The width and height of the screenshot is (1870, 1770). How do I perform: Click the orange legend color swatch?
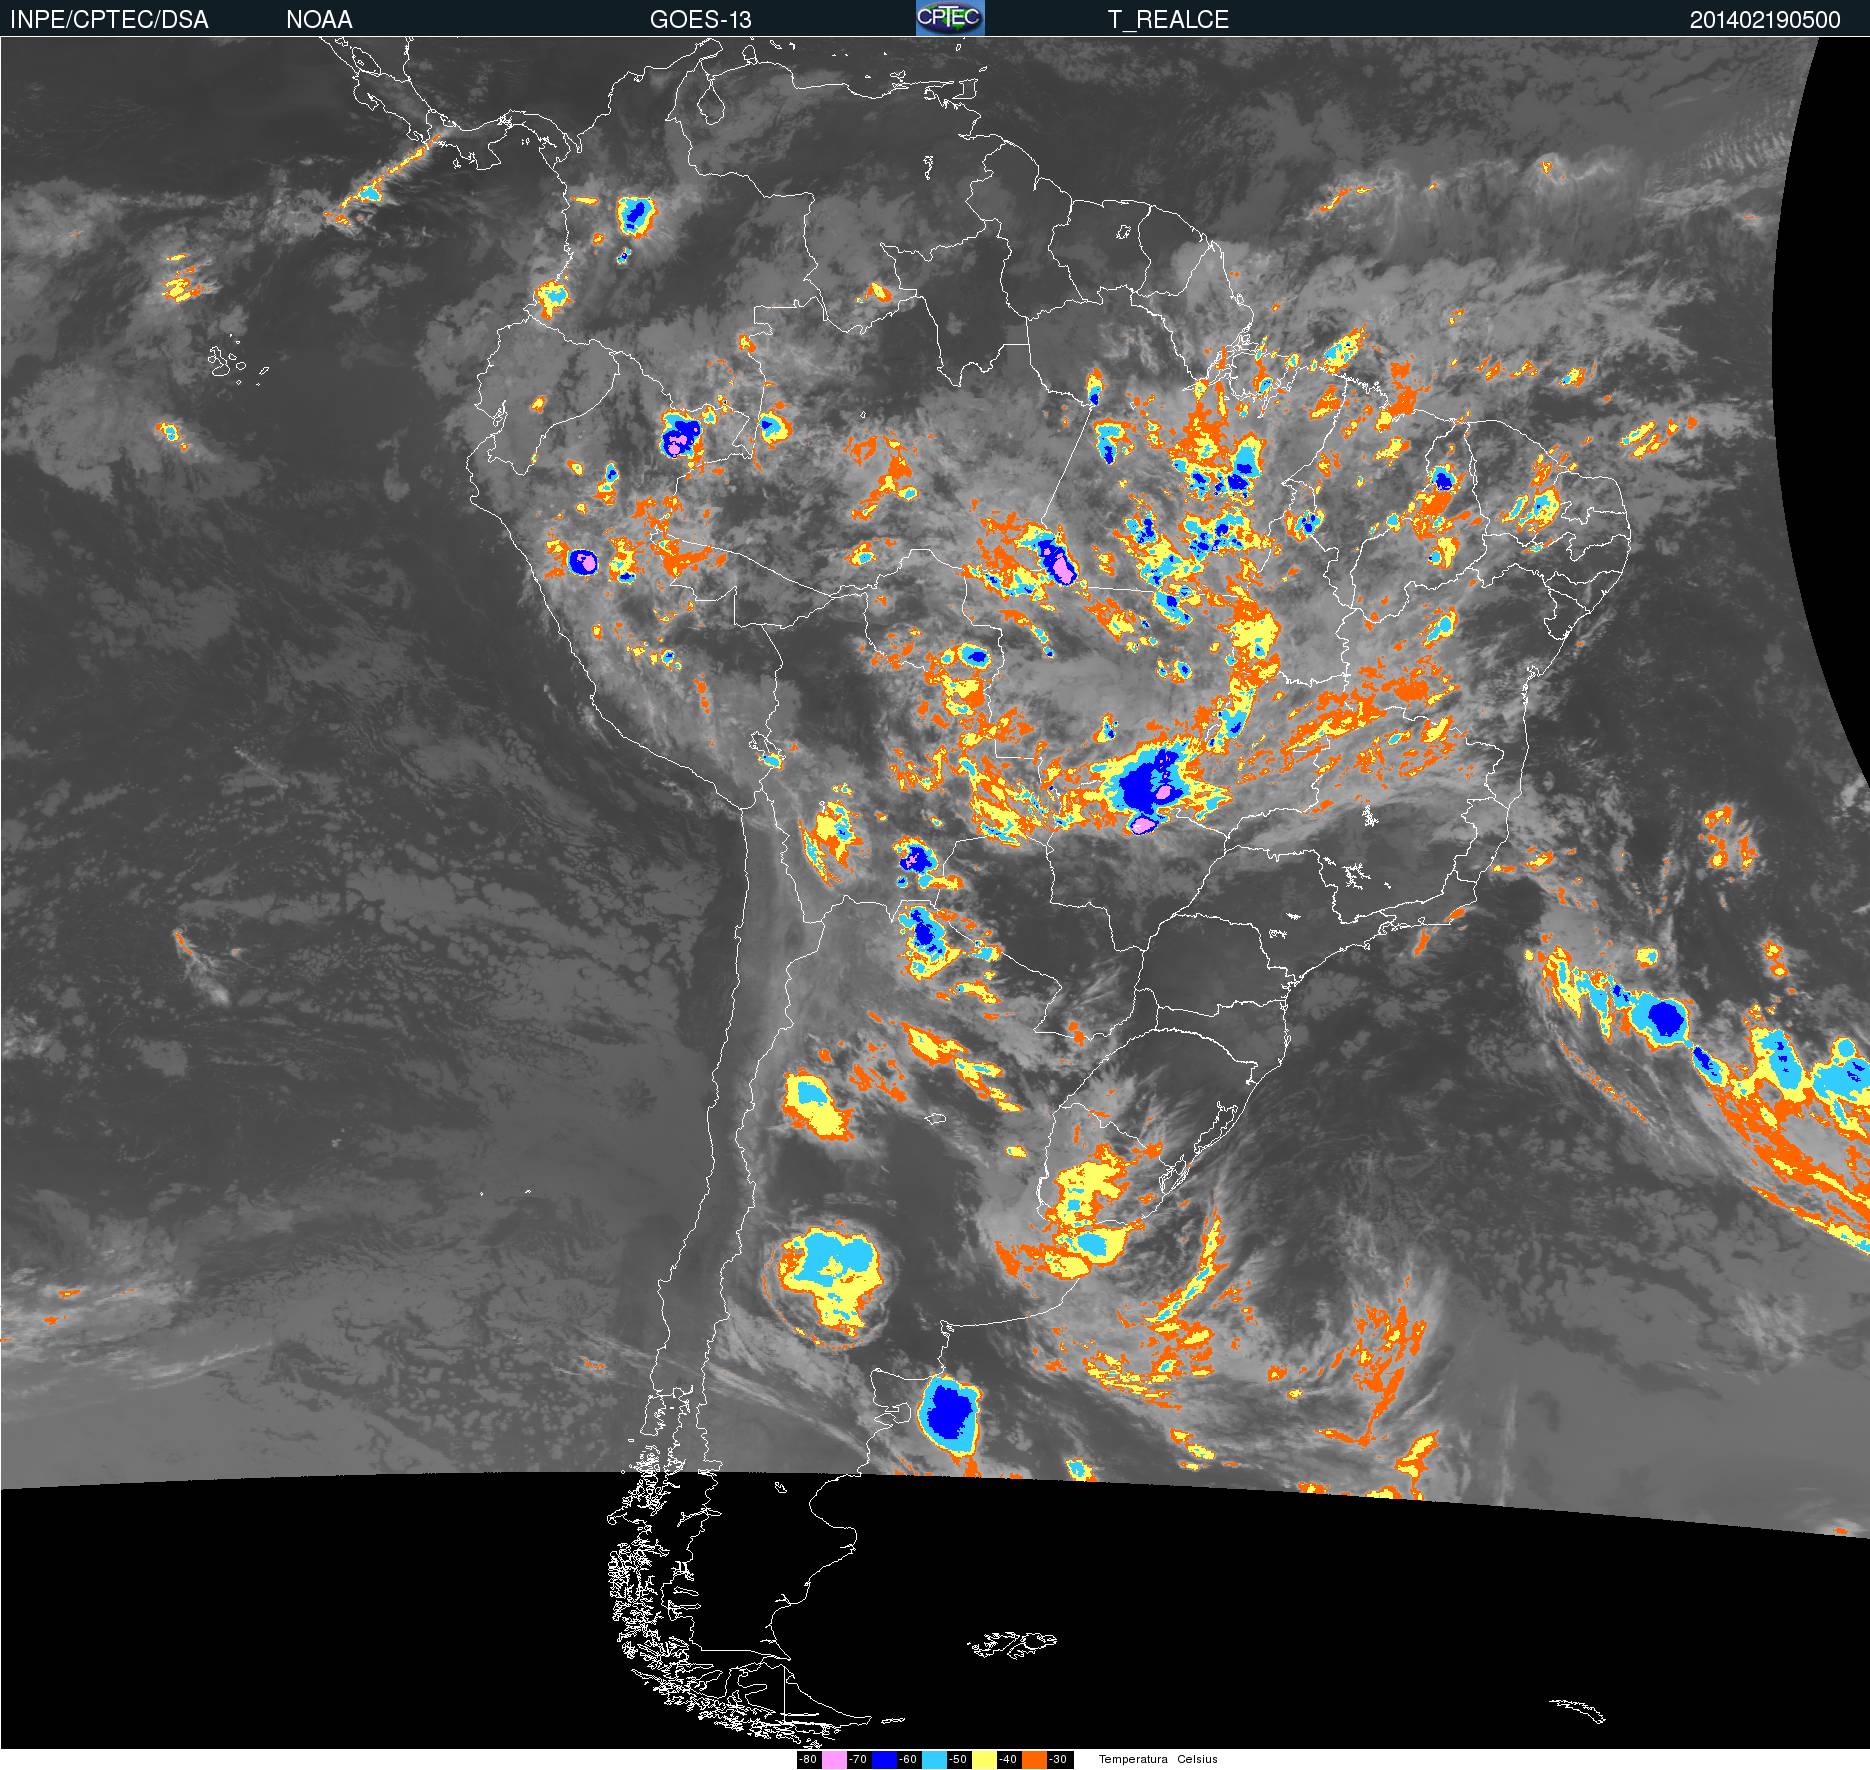tap(1034, 1760)
